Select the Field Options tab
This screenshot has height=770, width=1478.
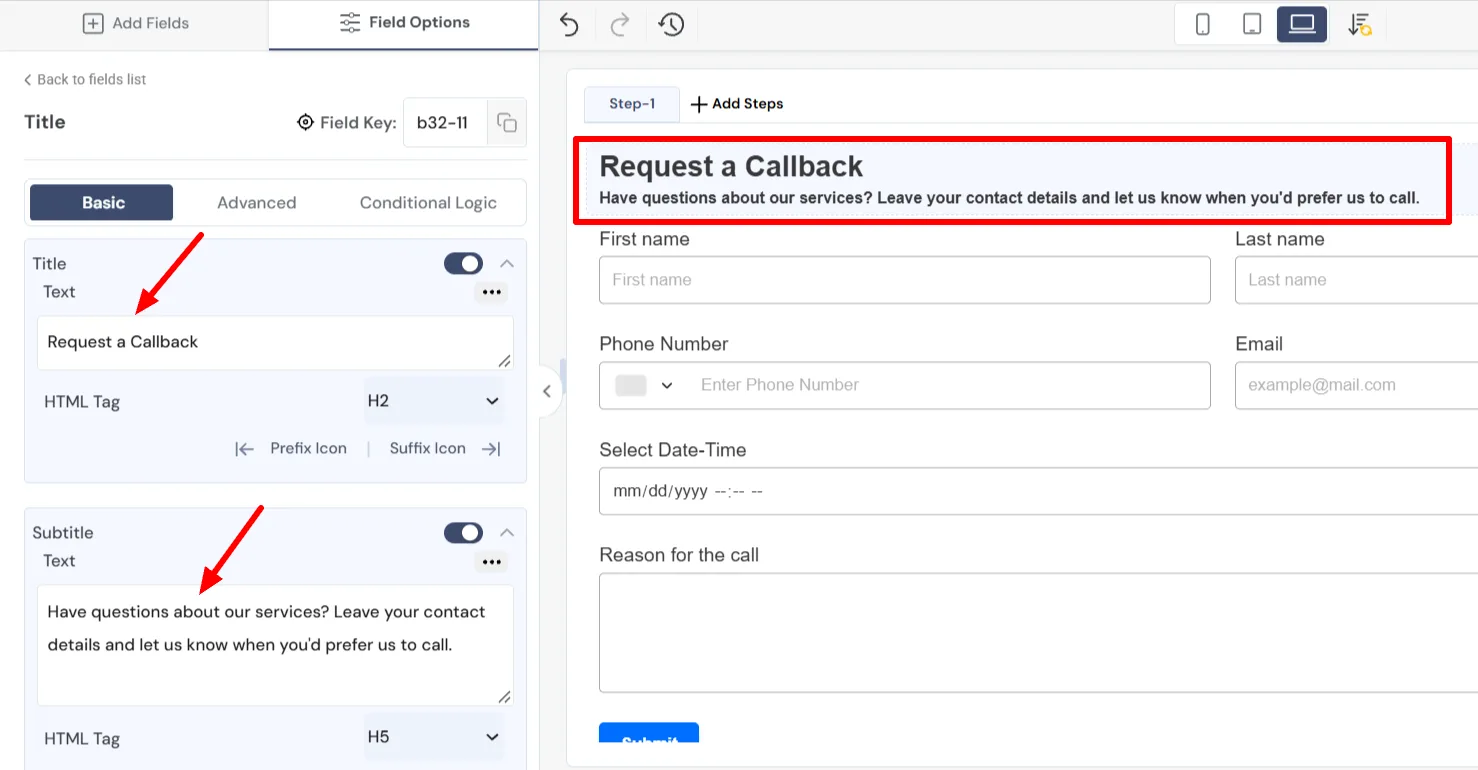pyautogui.click(x=404, y=23)
